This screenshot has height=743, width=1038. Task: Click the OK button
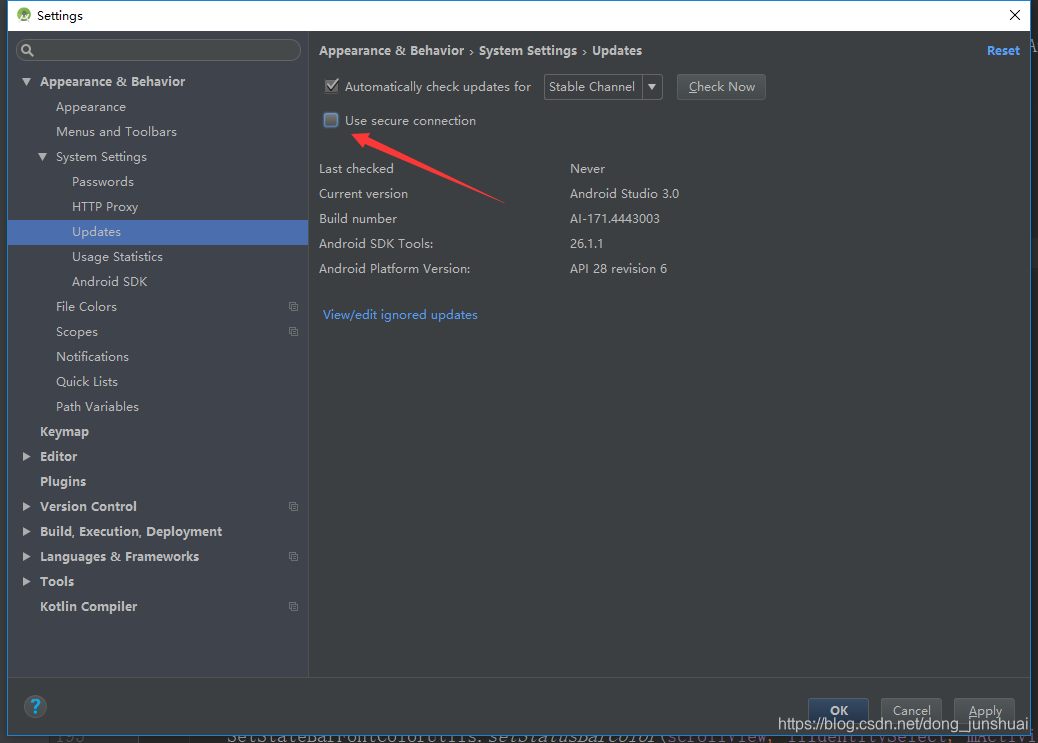click(839, 710)
